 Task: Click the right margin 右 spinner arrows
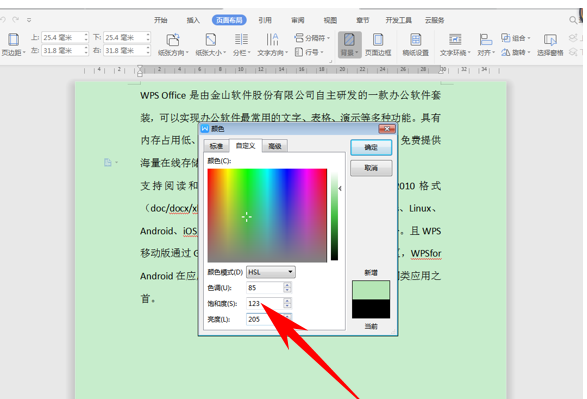pyautogui.click(x=148, y=51)
